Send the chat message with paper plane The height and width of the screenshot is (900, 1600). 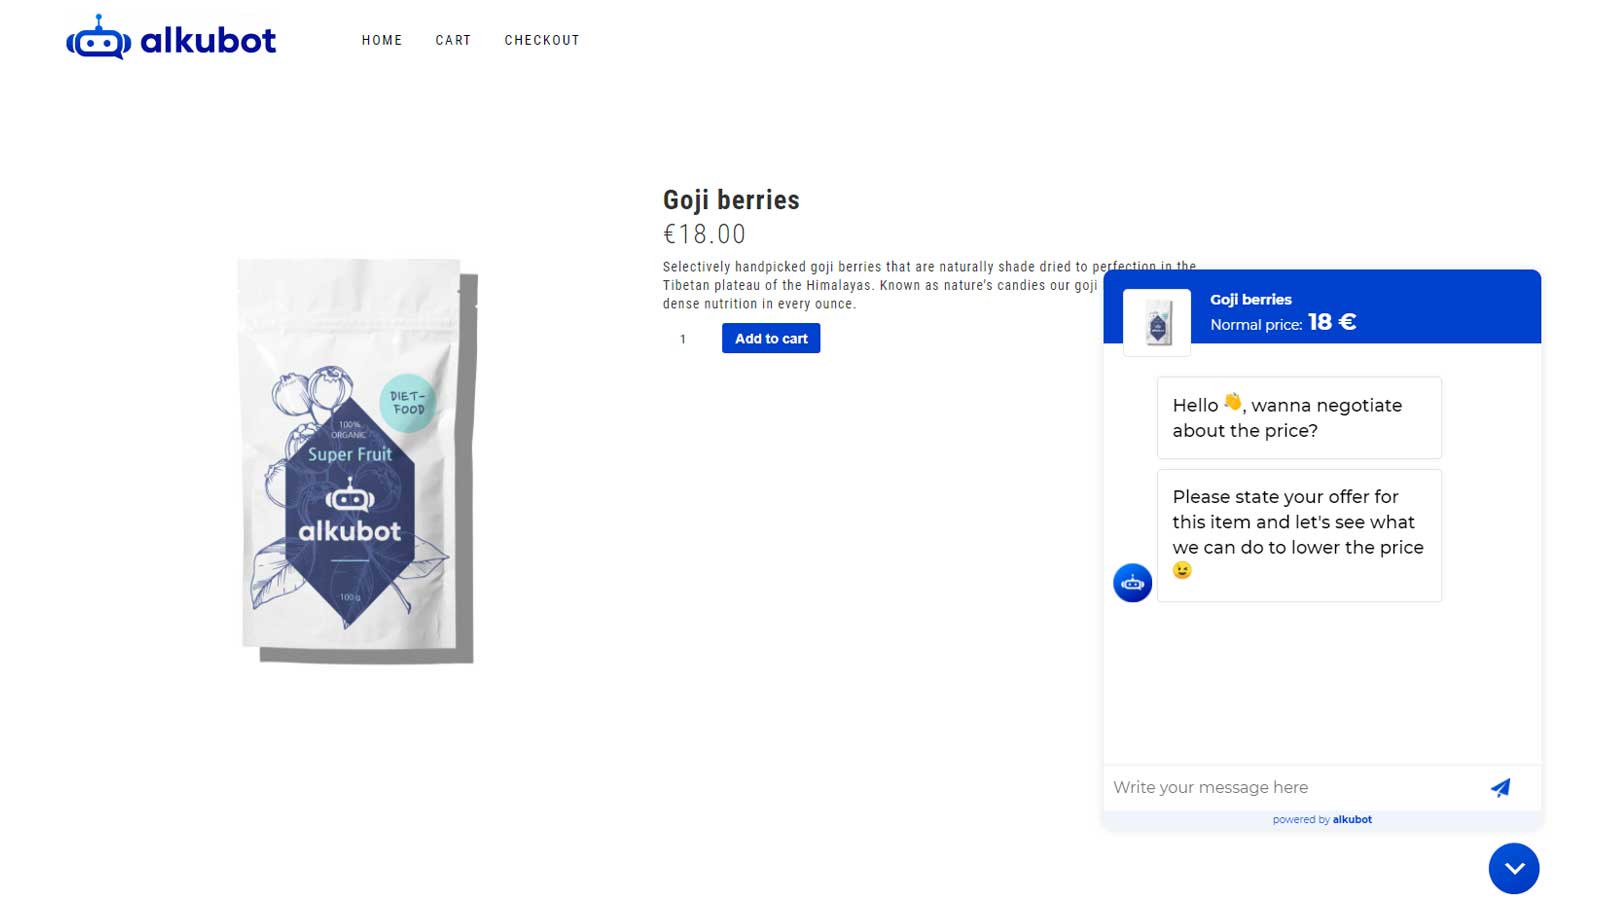tap(1500, 788)
